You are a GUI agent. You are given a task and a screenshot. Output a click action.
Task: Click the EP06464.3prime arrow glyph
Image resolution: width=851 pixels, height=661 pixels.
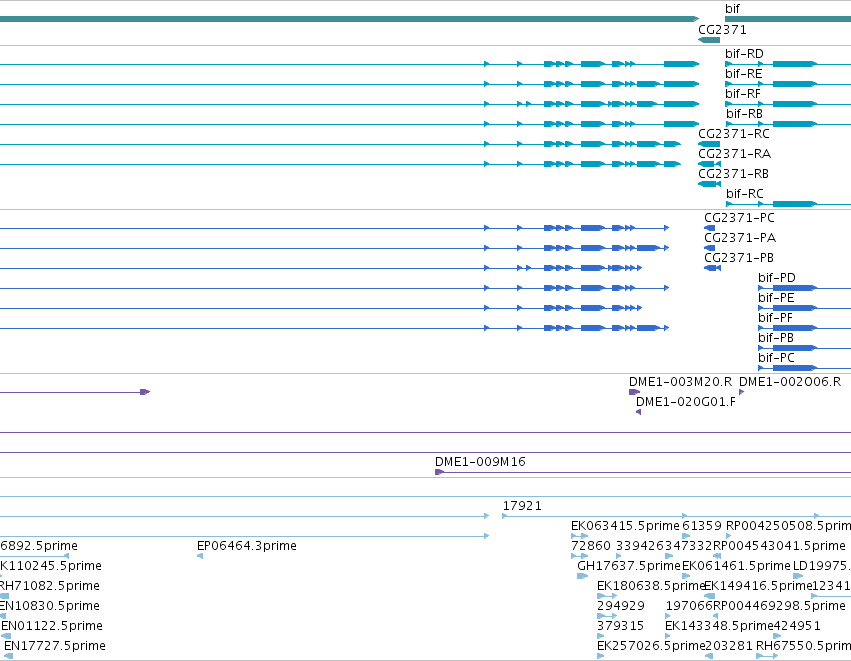[200, 556]
